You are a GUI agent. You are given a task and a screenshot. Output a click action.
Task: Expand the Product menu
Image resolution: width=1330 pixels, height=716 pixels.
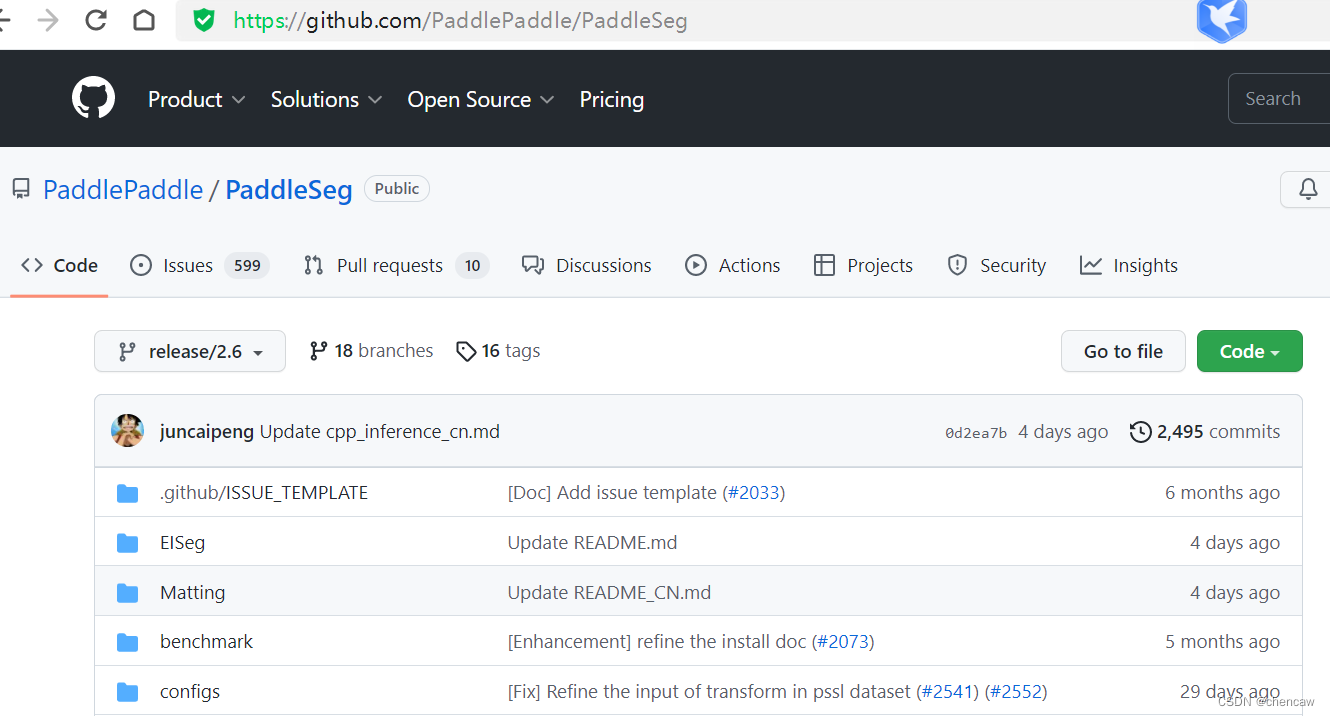[196, 100]
